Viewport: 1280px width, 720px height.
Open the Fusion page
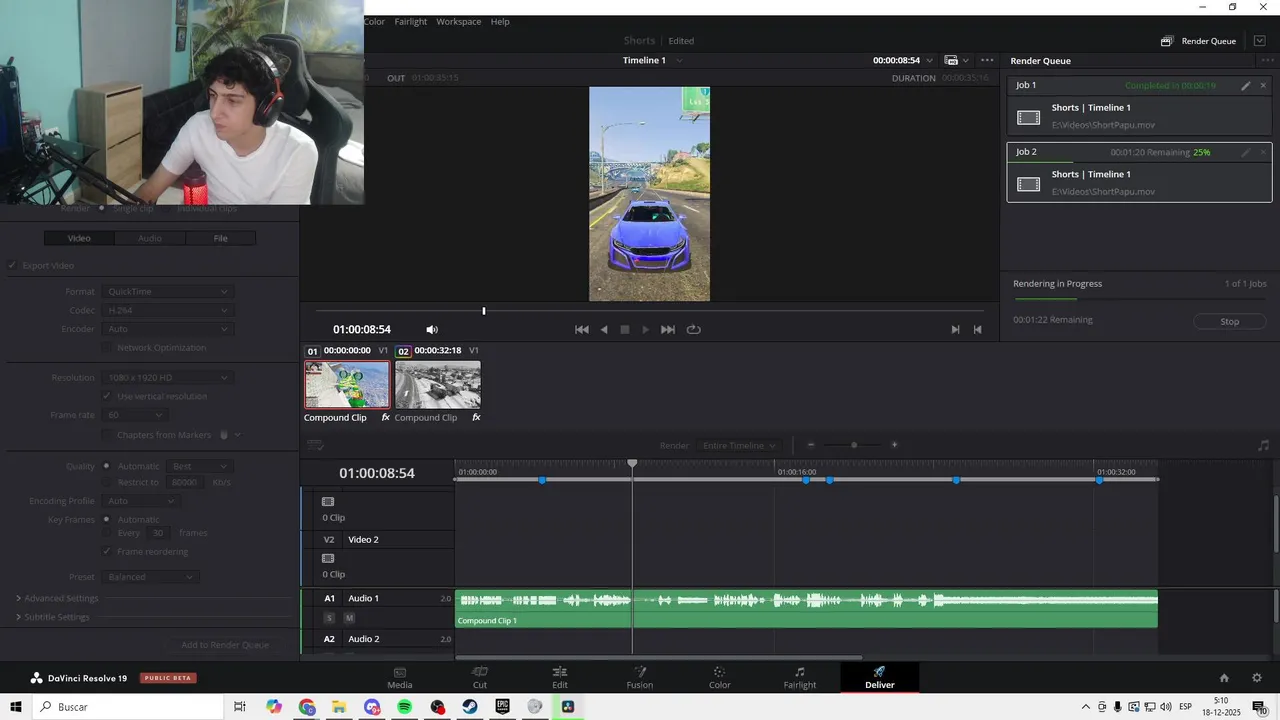pyautogui.click(x=640, y=677)
